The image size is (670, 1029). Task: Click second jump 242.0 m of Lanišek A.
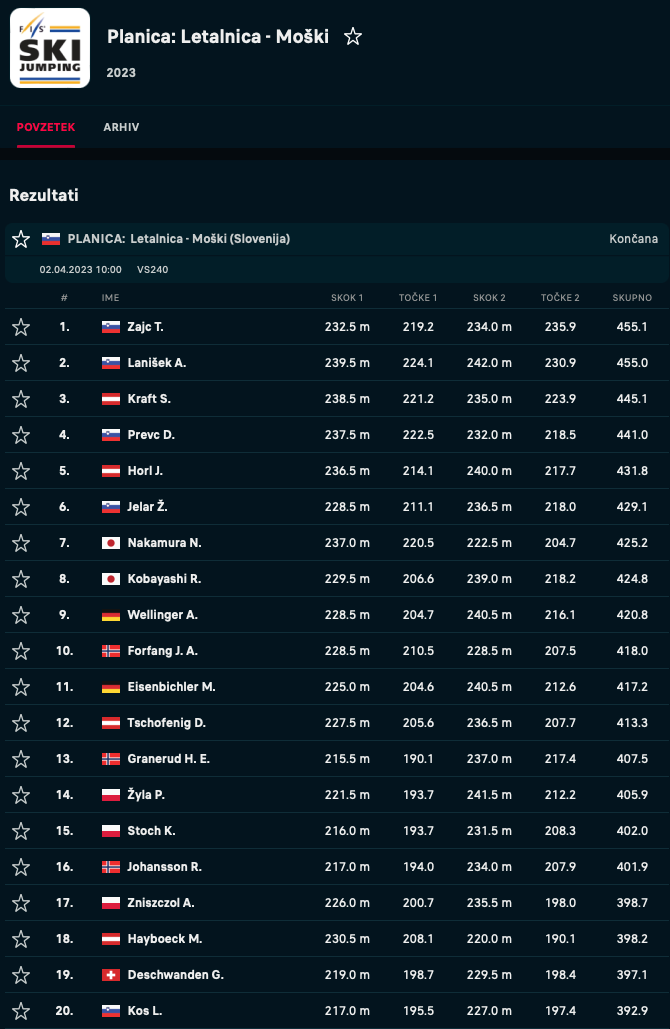[x=490, y=363]
